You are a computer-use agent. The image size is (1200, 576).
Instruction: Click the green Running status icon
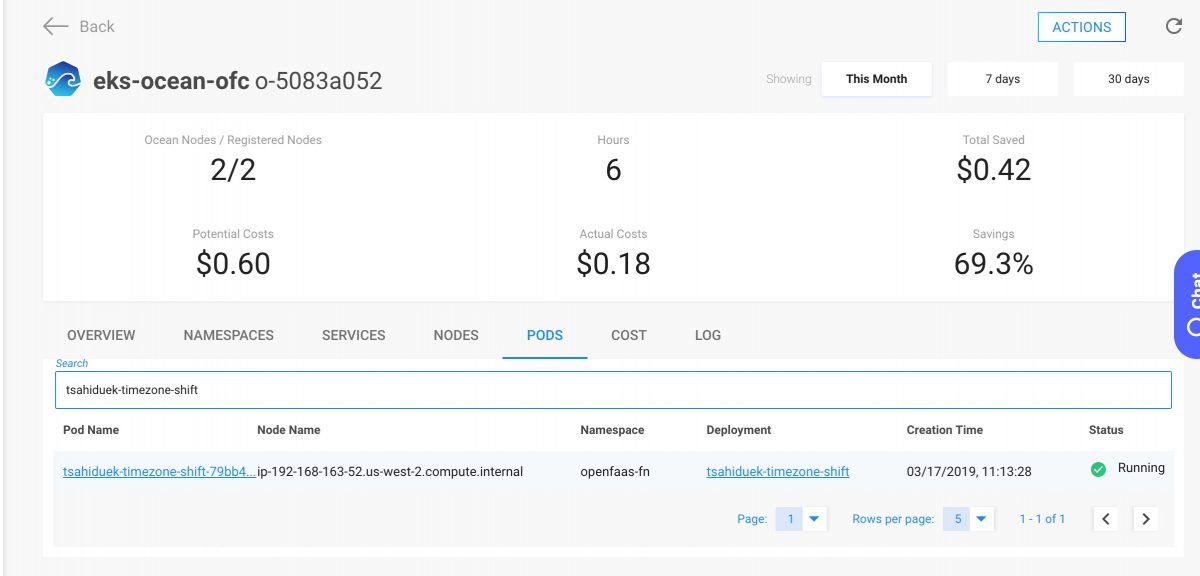tap(1098, 469)
